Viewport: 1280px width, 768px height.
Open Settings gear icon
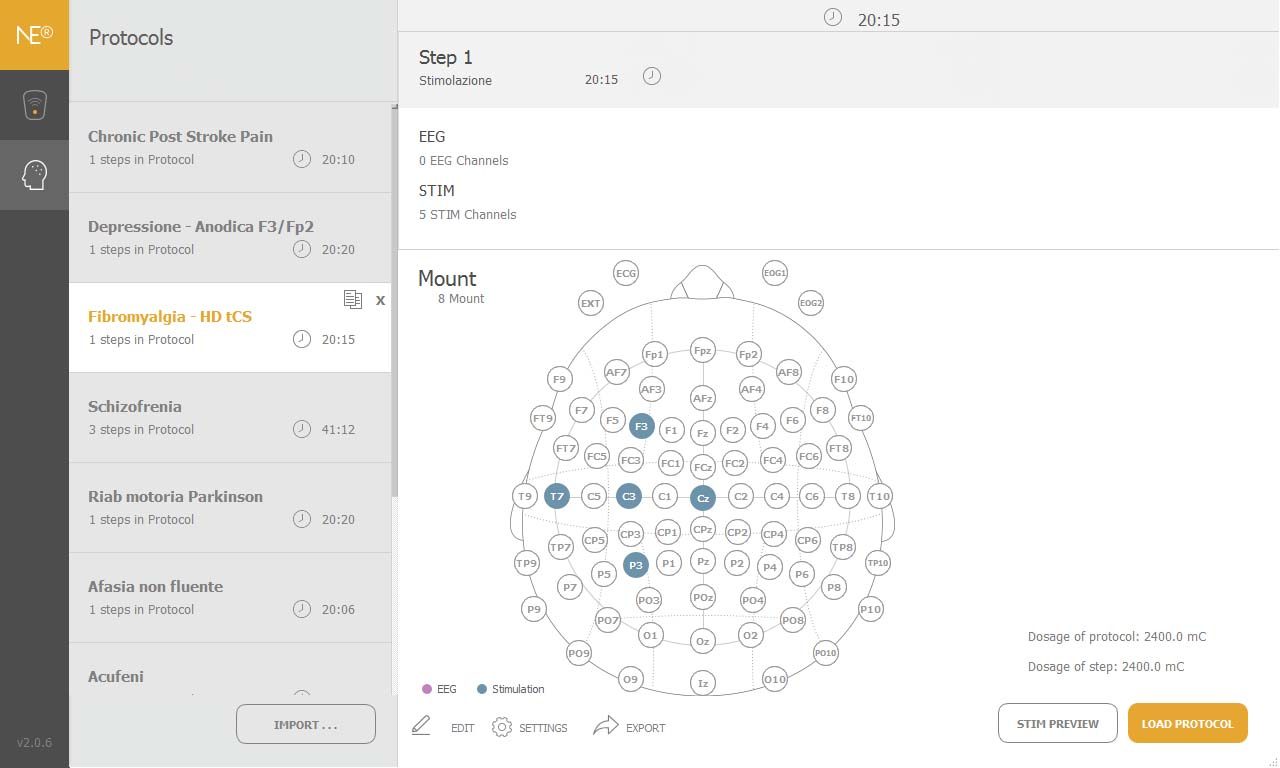pos(502,727)
